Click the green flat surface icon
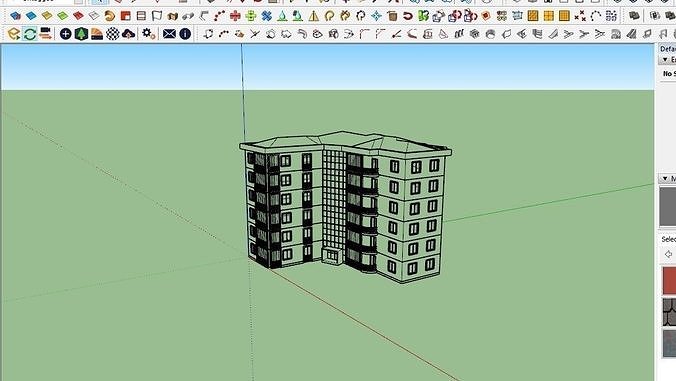The image size is (676, 381). point(63,16)
